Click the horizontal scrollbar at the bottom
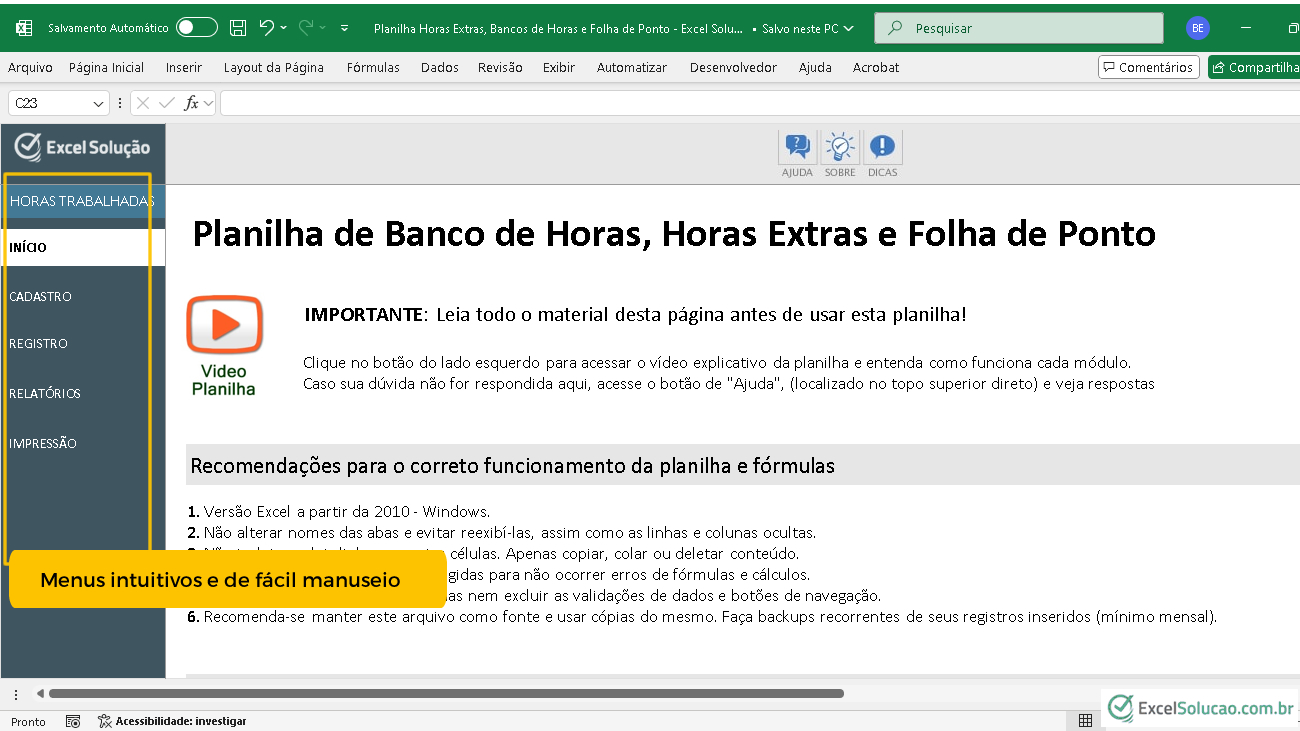This screenshot has height=731, width=1300. [x=445, y=693]
